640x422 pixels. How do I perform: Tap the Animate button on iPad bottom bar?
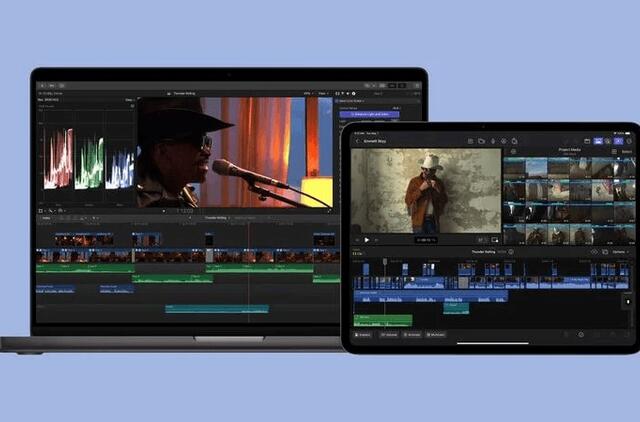[412, 334]
